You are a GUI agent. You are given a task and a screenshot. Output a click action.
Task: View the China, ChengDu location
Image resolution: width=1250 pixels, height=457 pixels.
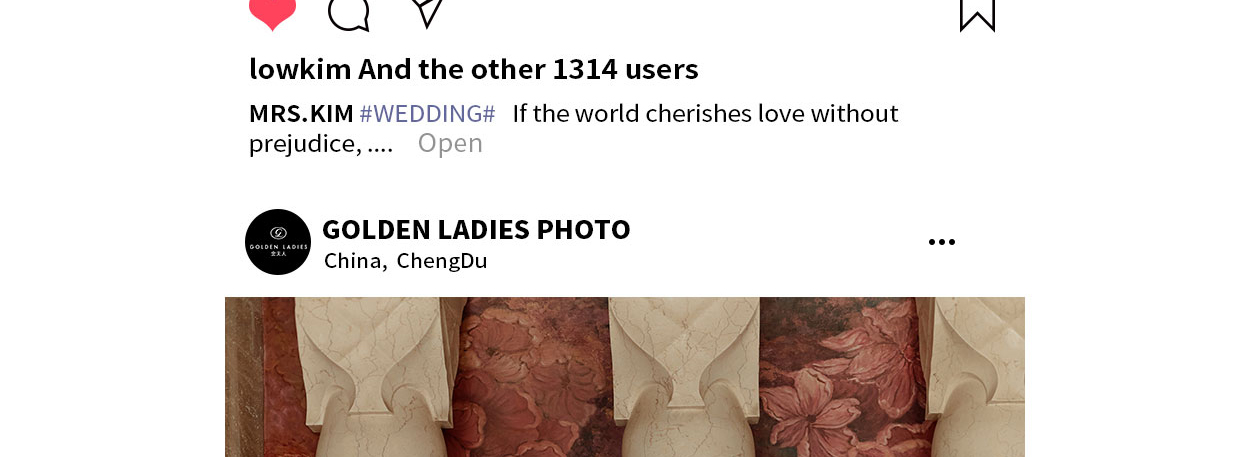(x=405, y=261)
